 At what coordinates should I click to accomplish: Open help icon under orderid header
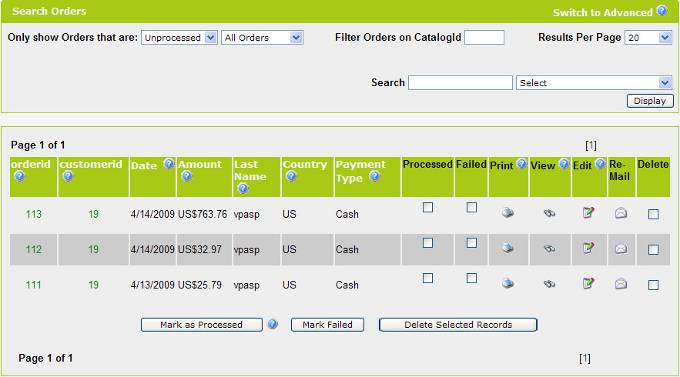20,176
